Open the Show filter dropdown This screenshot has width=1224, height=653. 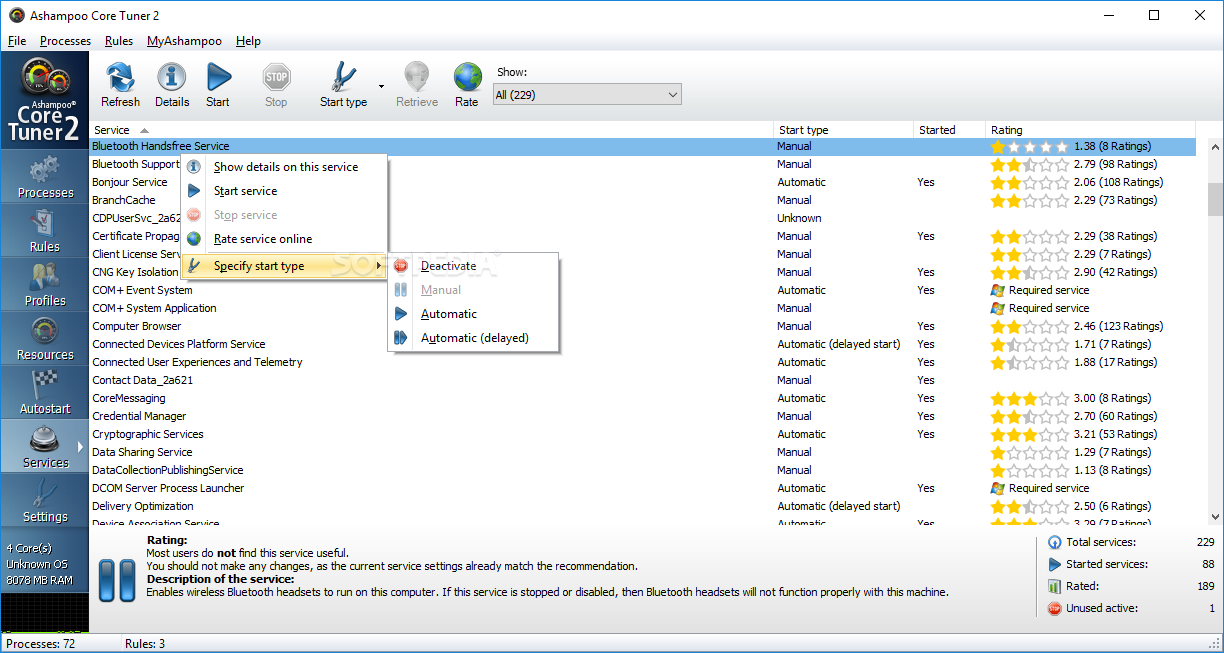[x=587, y=95]
